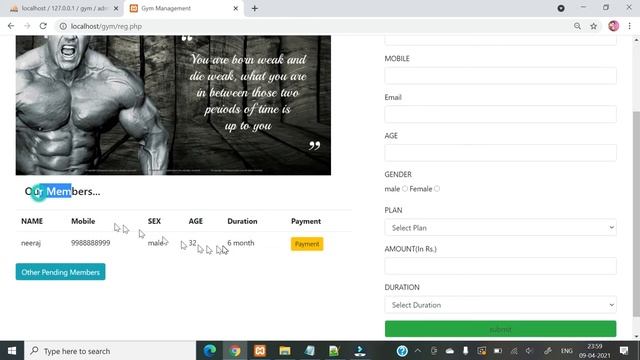
Task: Close the Gym Management tab
Action: point(236,8)
